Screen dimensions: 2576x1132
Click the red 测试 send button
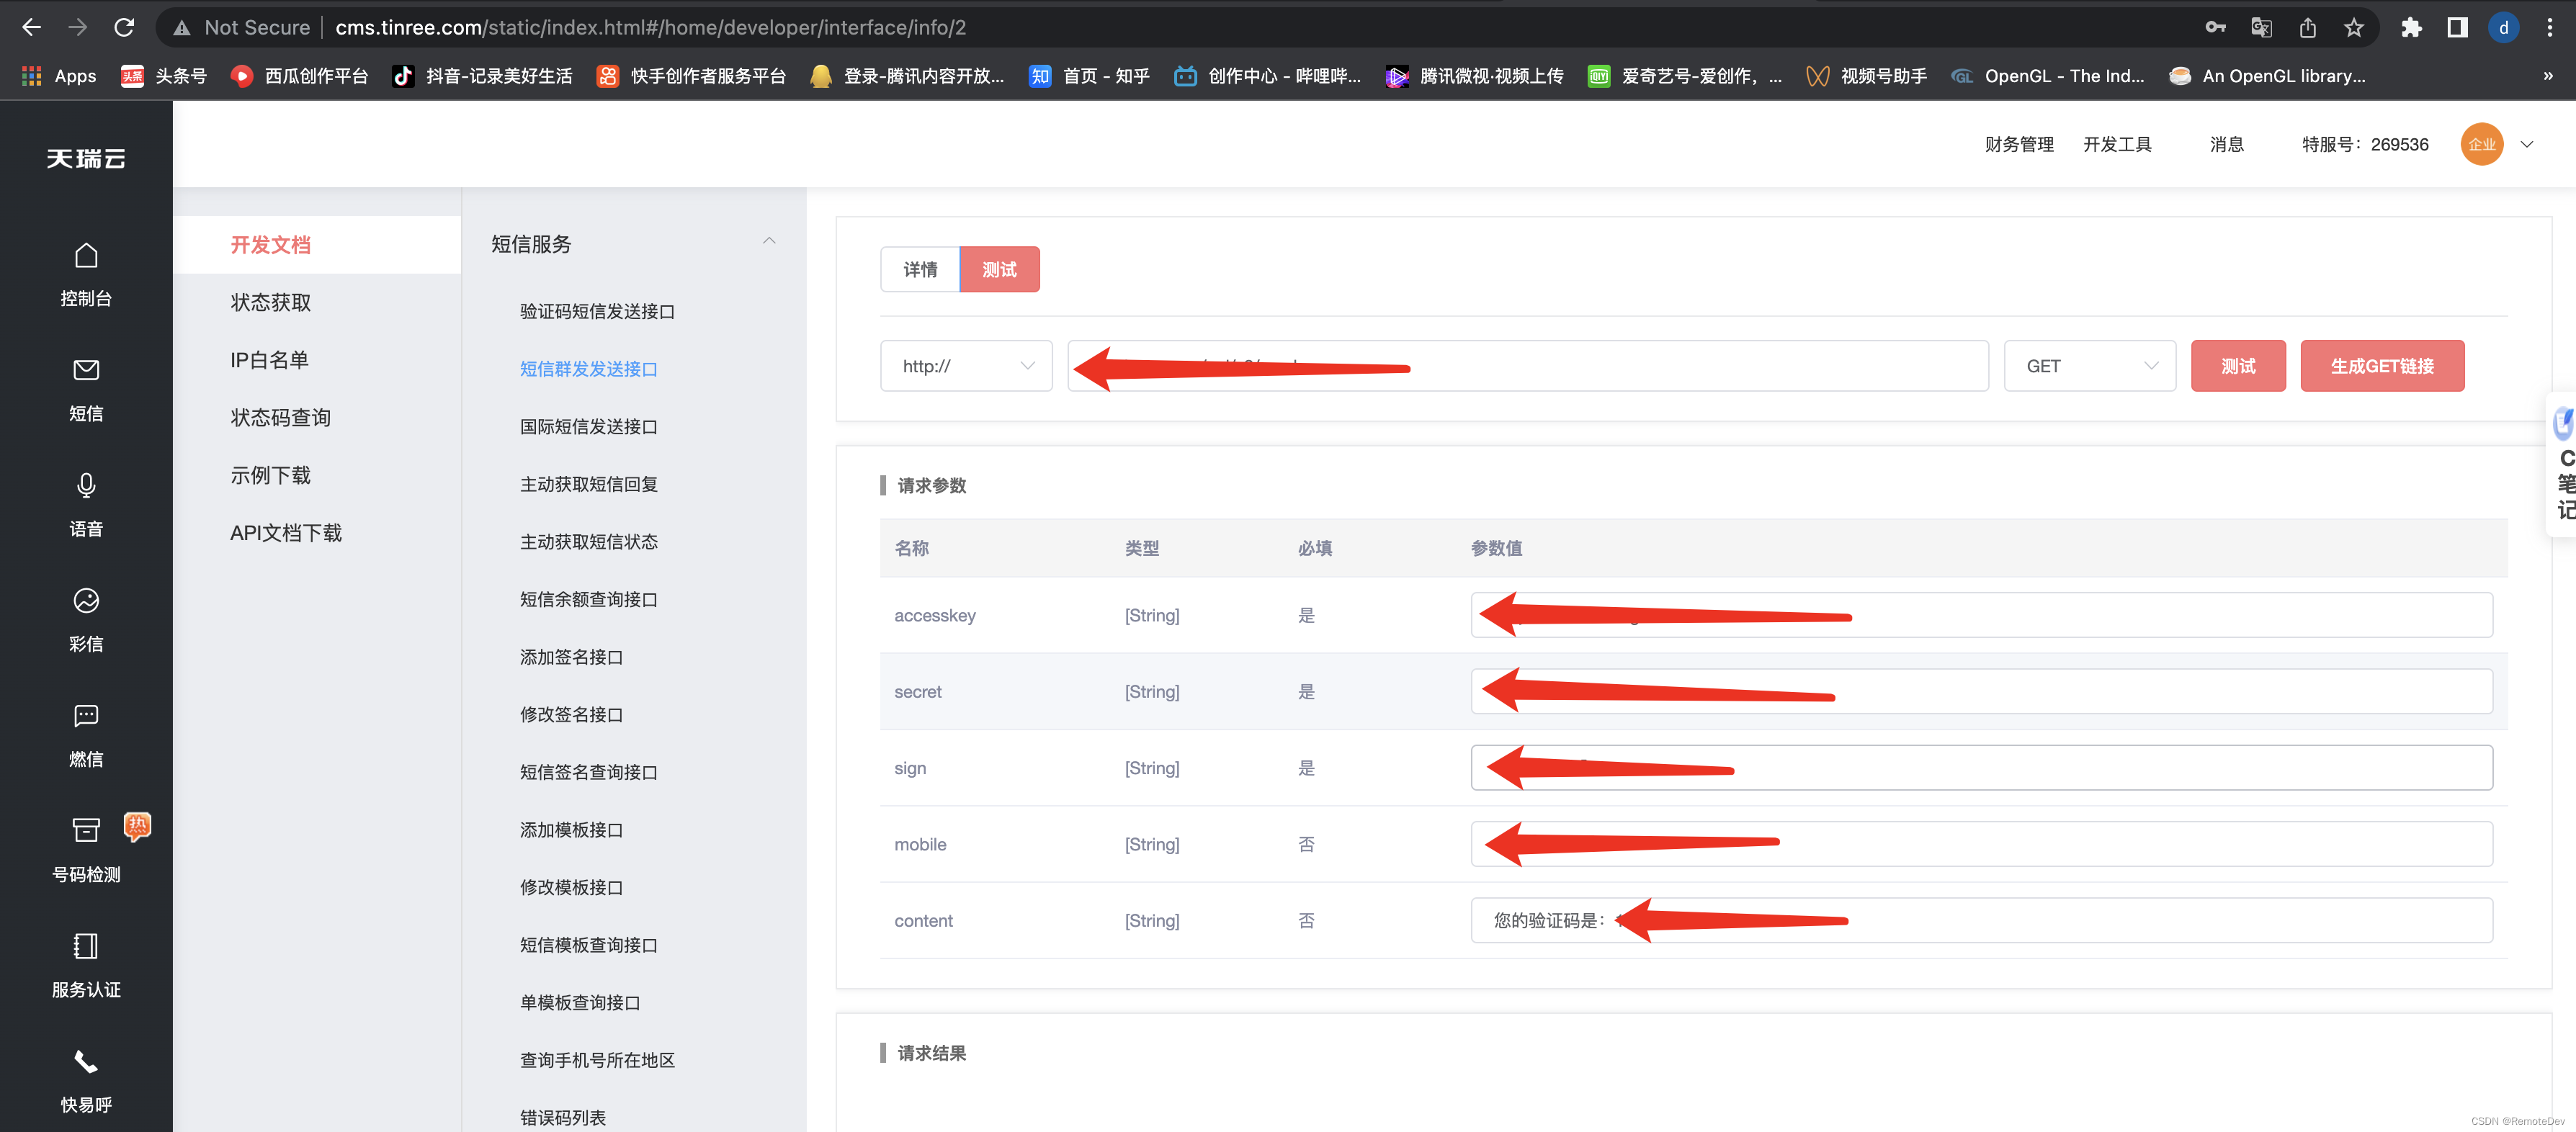point(2238,366)
